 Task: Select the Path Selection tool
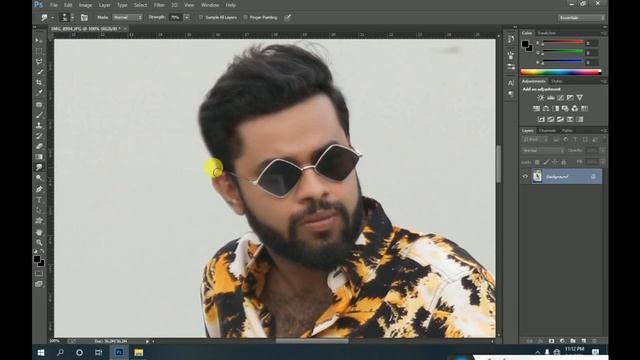pyautogui.click(x=39, y=211)
